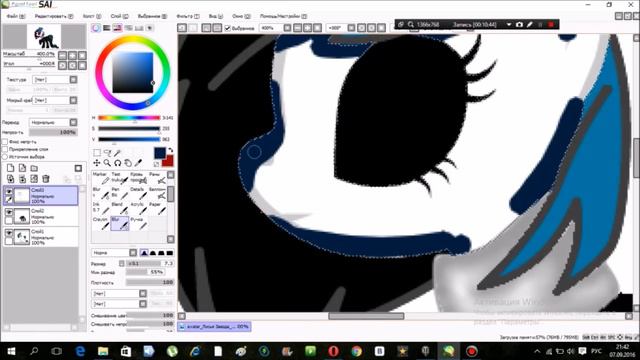Adjust the Размер brush size slider
Screen dimensions: 640x360
tap(150, 264)
